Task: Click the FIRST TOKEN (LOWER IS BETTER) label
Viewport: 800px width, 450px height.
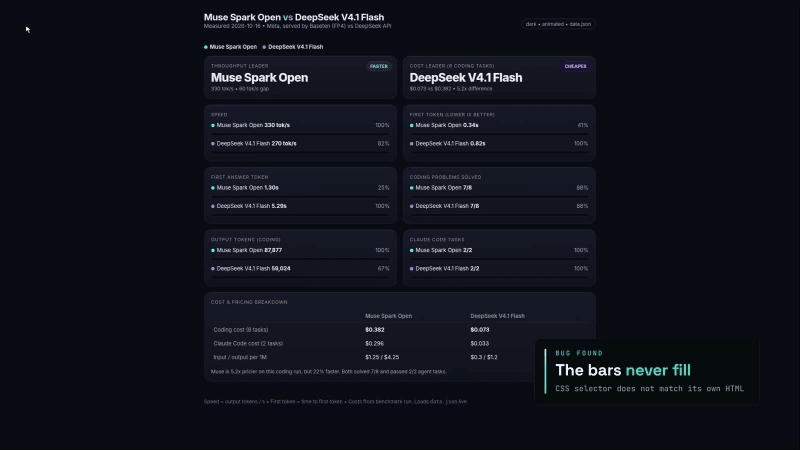Action: (x=452, y=115)
